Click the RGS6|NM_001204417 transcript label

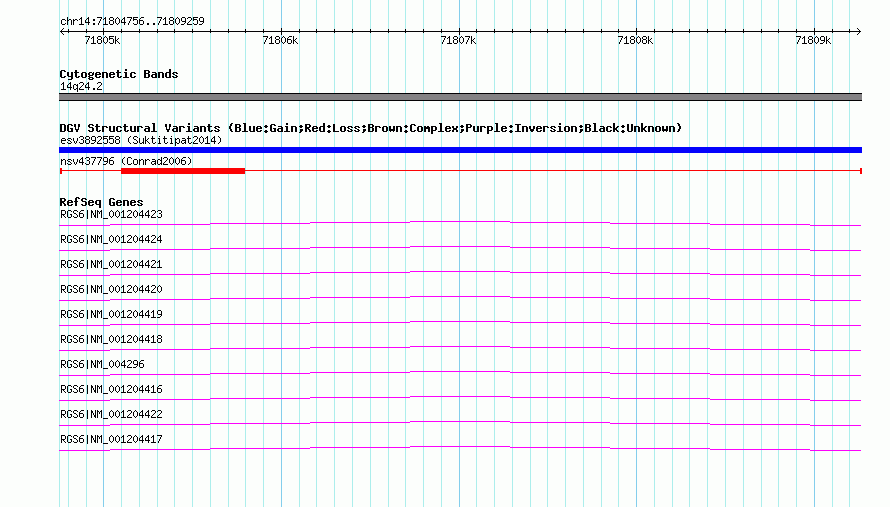click(x=111, y=439)
